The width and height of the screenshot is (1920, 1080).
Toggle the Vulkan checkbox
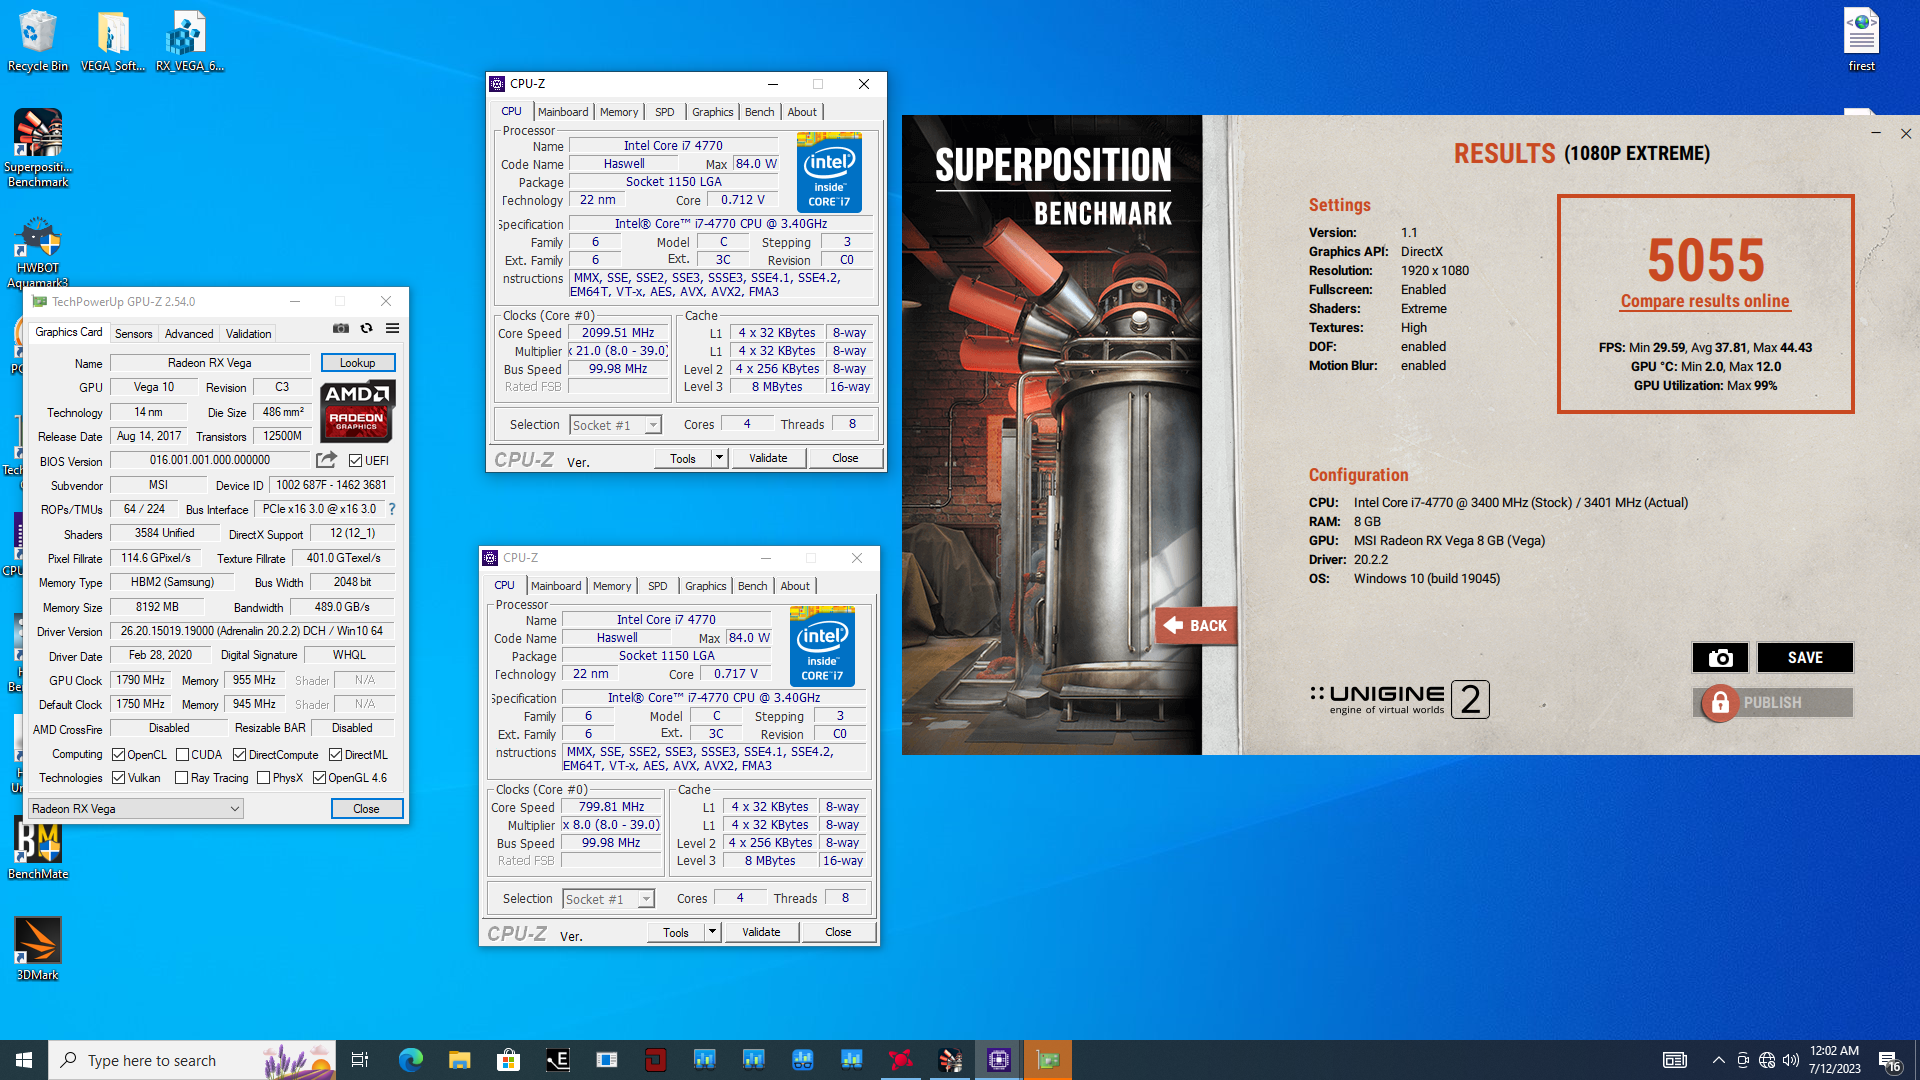click(118, 778)
